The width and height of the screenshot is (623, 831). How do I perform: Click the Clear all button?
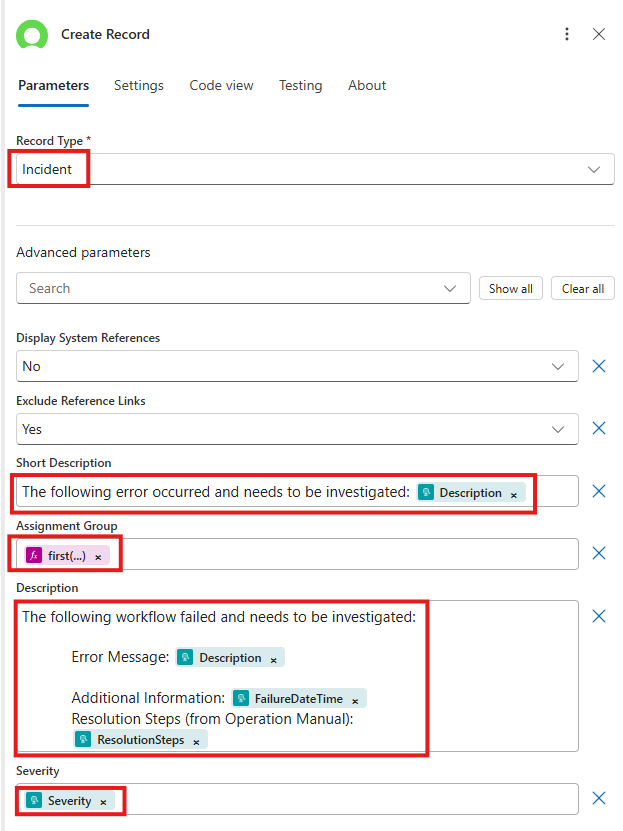click(x=582, y=288)
